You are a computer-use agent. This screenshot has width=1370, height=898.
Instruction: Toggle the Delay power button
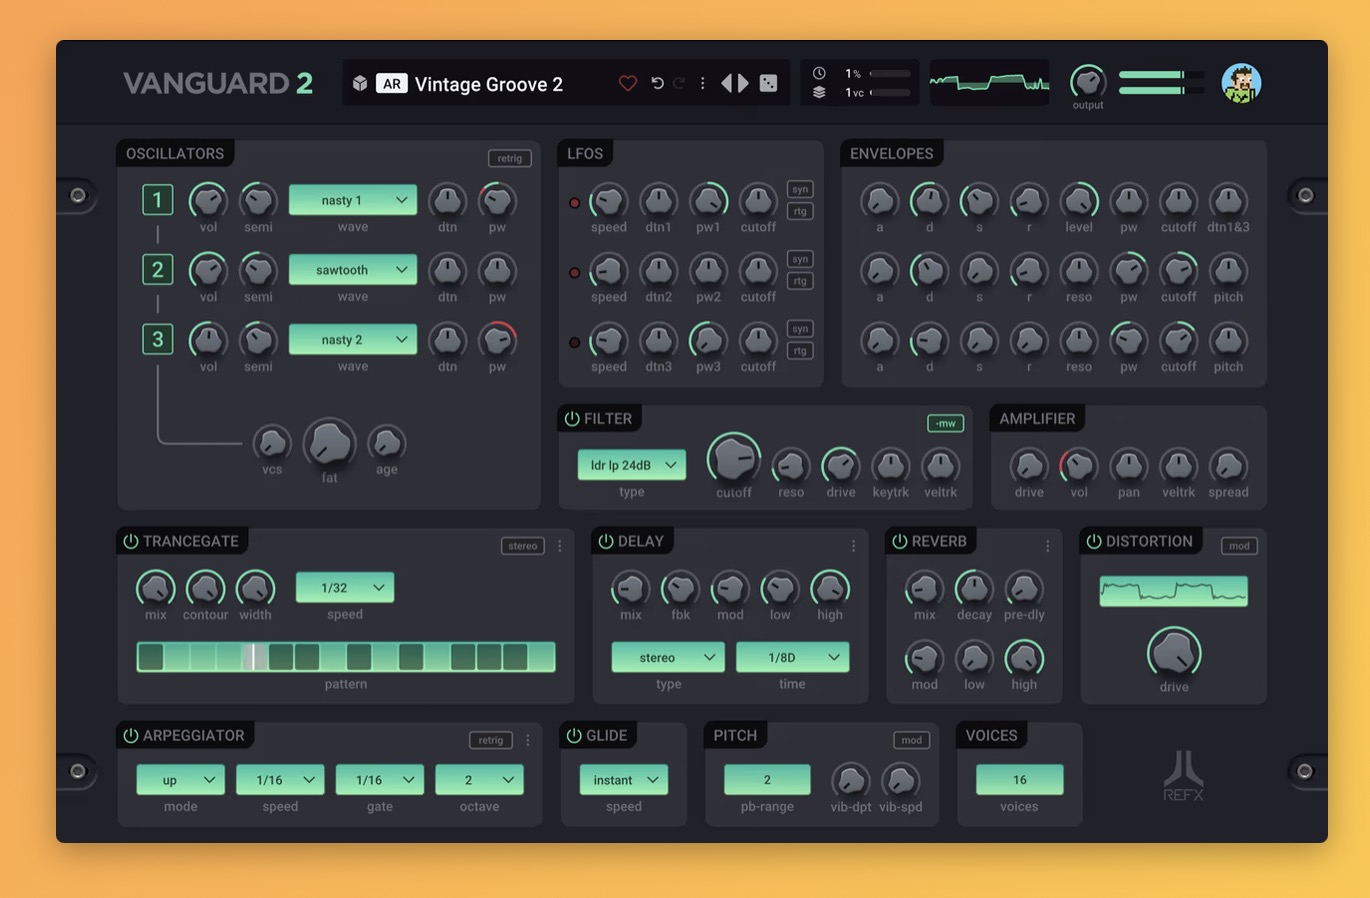pos(605,541)
